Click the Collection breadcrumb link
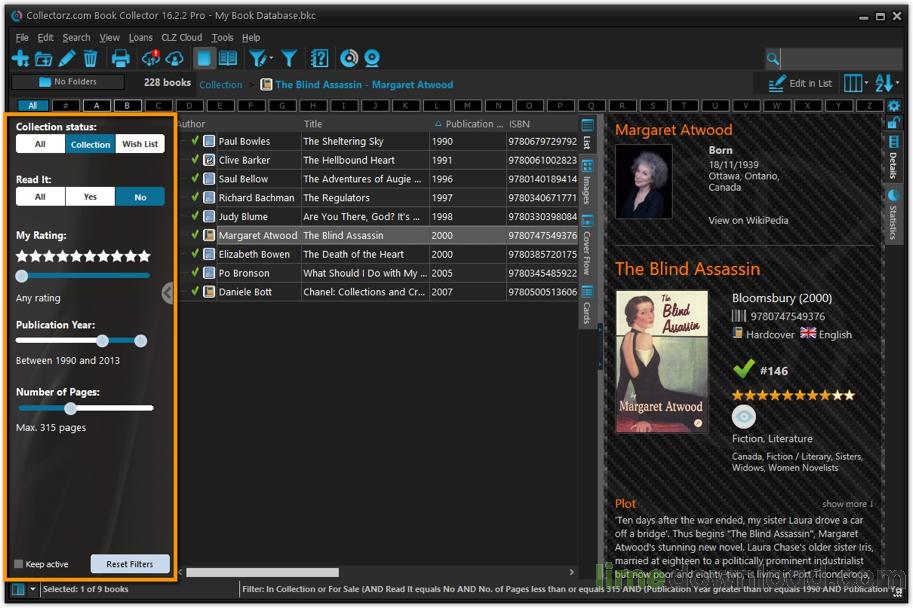Viewport: 913px width, 608px height. coord(221,84)
